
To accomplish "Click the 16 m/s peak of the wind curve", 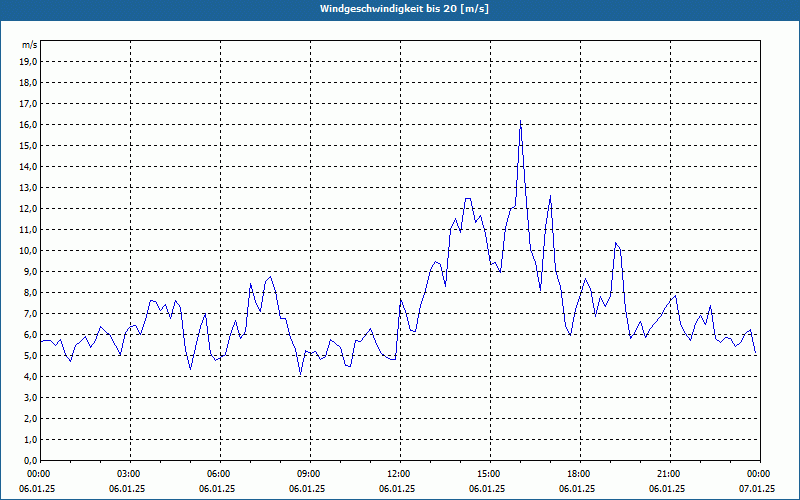I will 520,121.
